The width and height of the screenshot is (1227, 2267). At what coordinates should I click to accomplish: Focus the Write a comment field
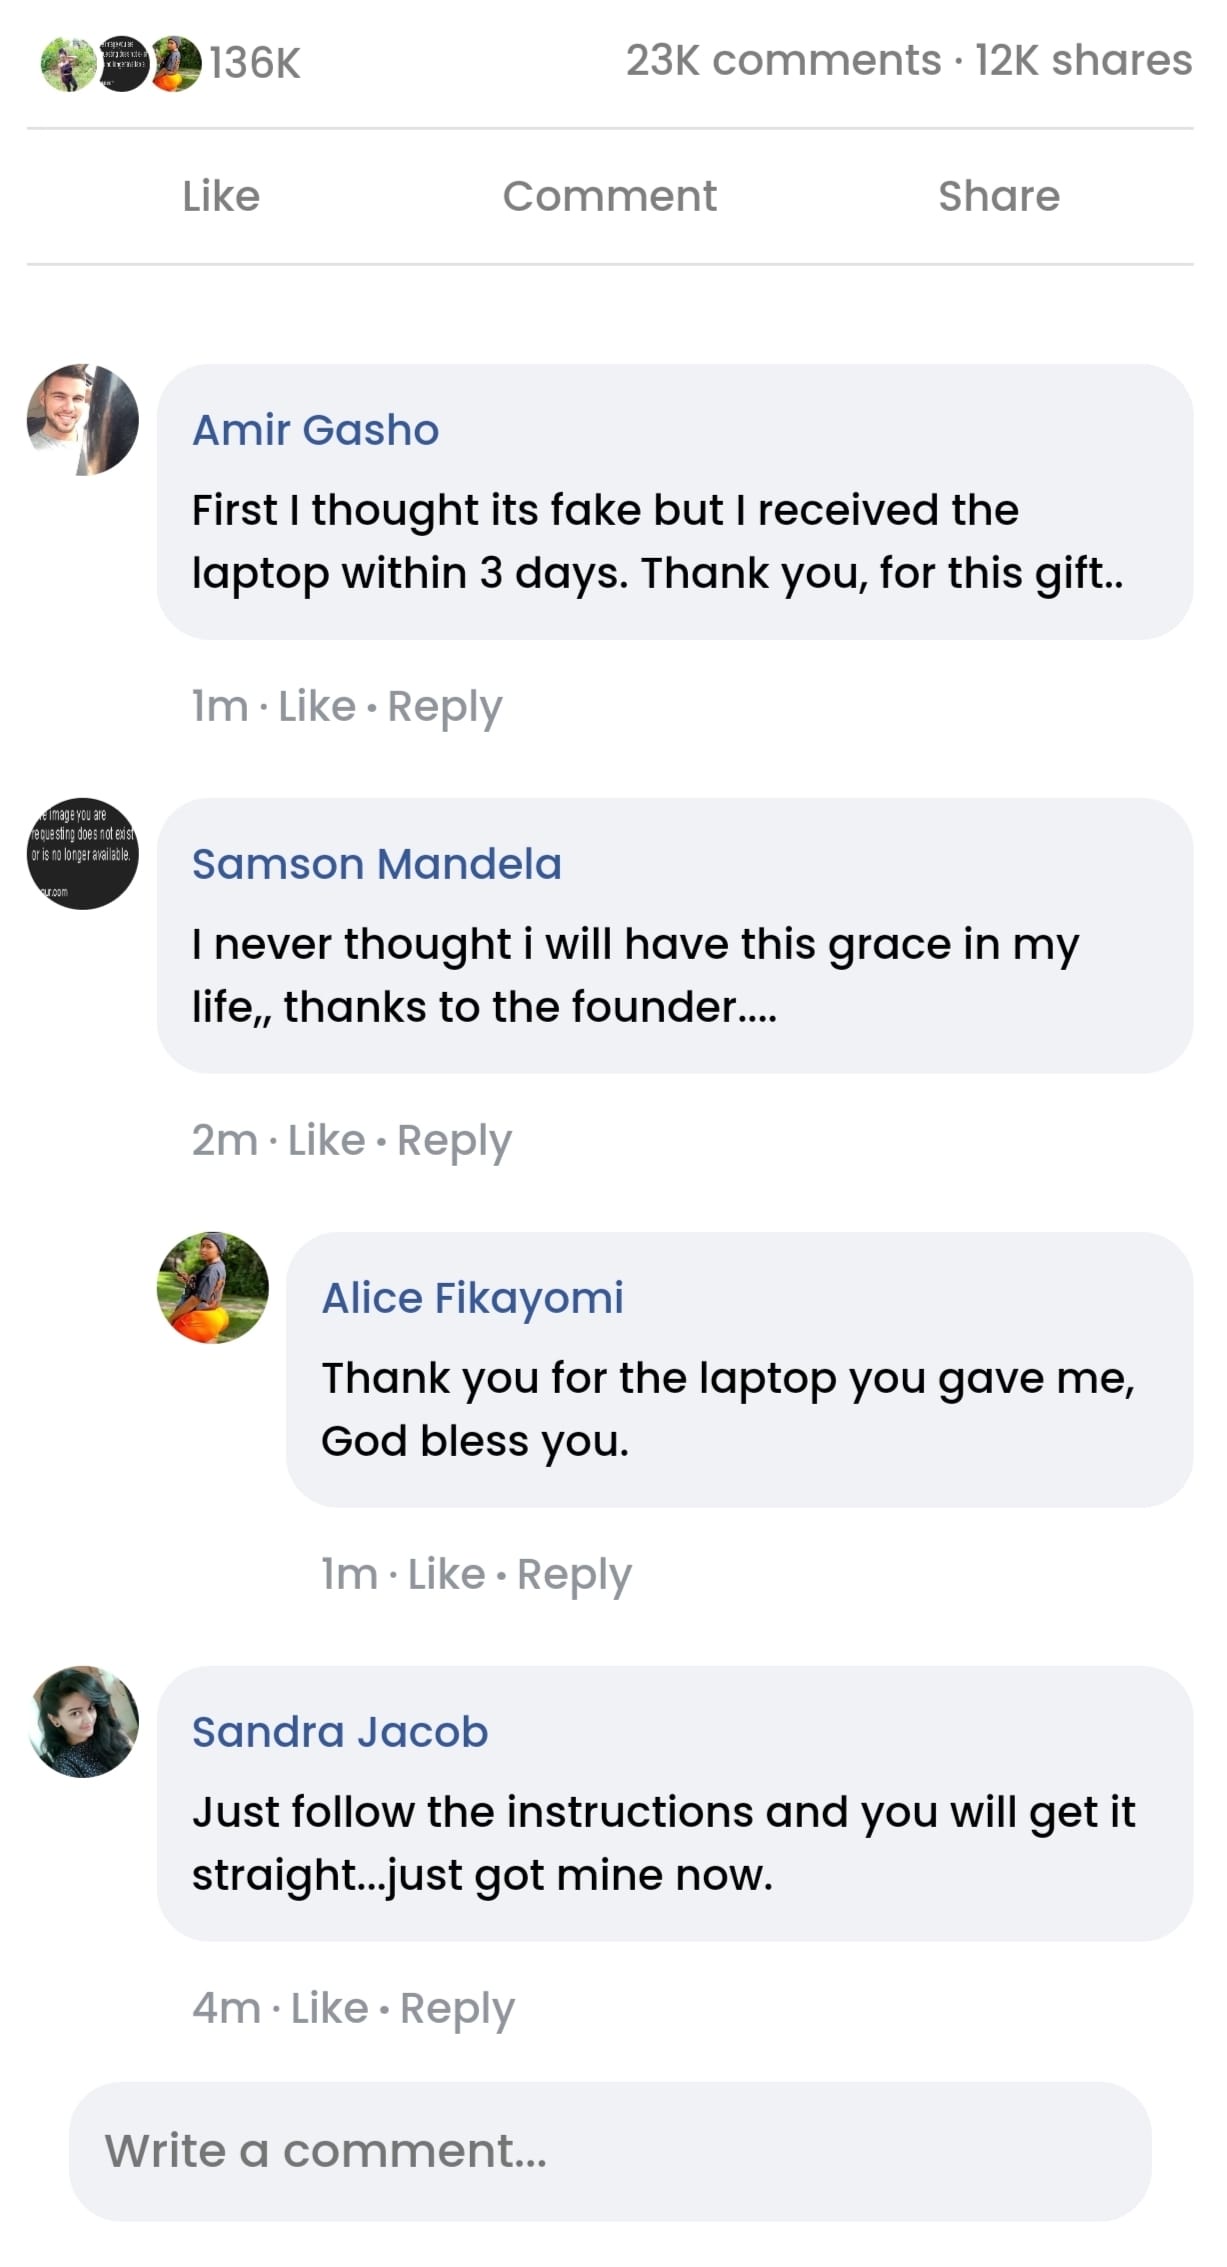[x=610, y=2150]
